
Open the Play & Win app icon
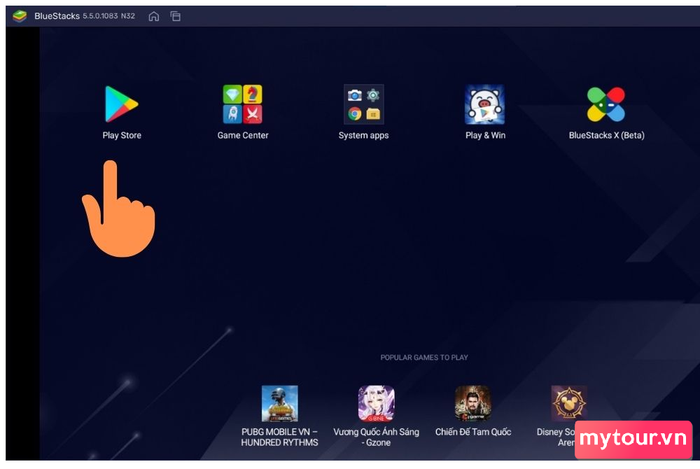(x=485, y=104)
